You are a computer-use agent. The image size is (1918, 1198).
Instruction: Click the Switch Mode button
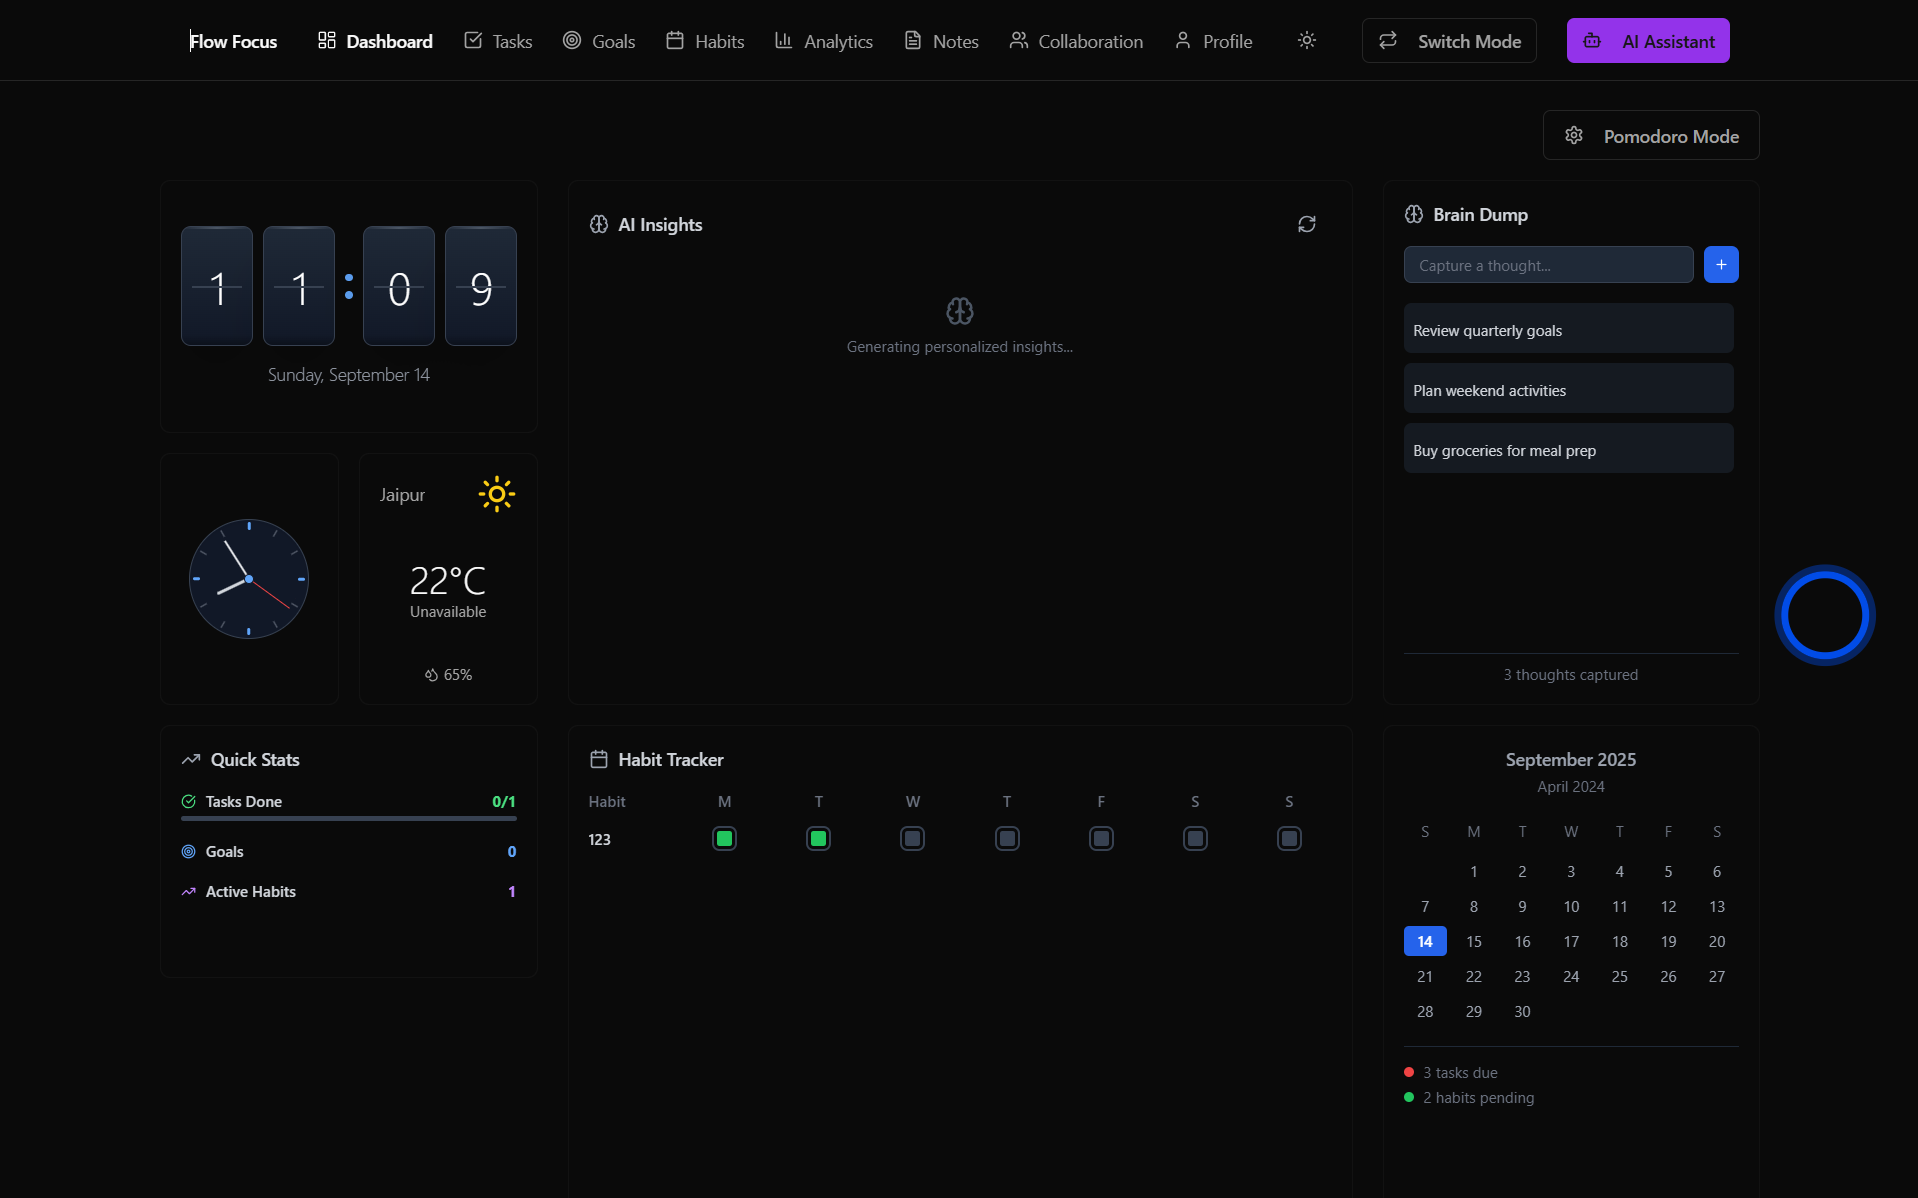tap(1449, 41)
